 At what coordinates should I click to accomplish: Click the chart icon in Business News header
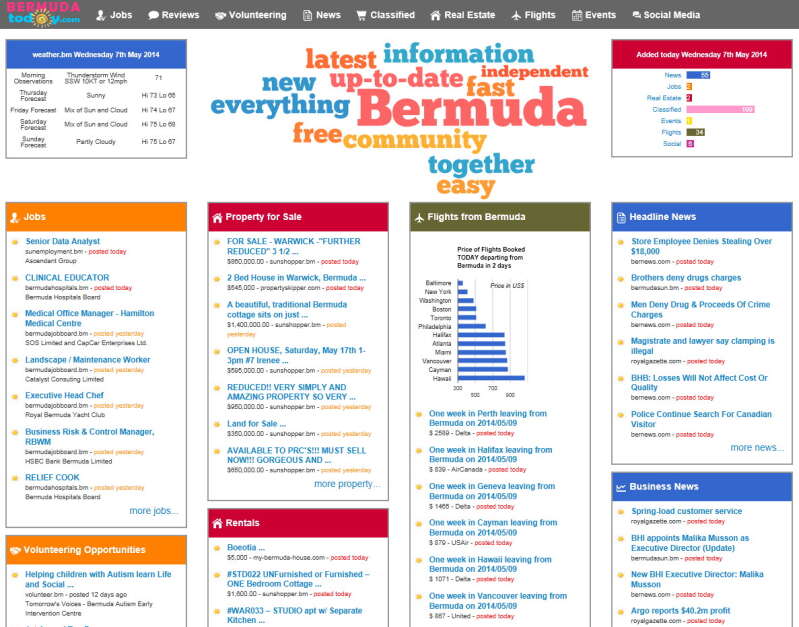point(621,487)
